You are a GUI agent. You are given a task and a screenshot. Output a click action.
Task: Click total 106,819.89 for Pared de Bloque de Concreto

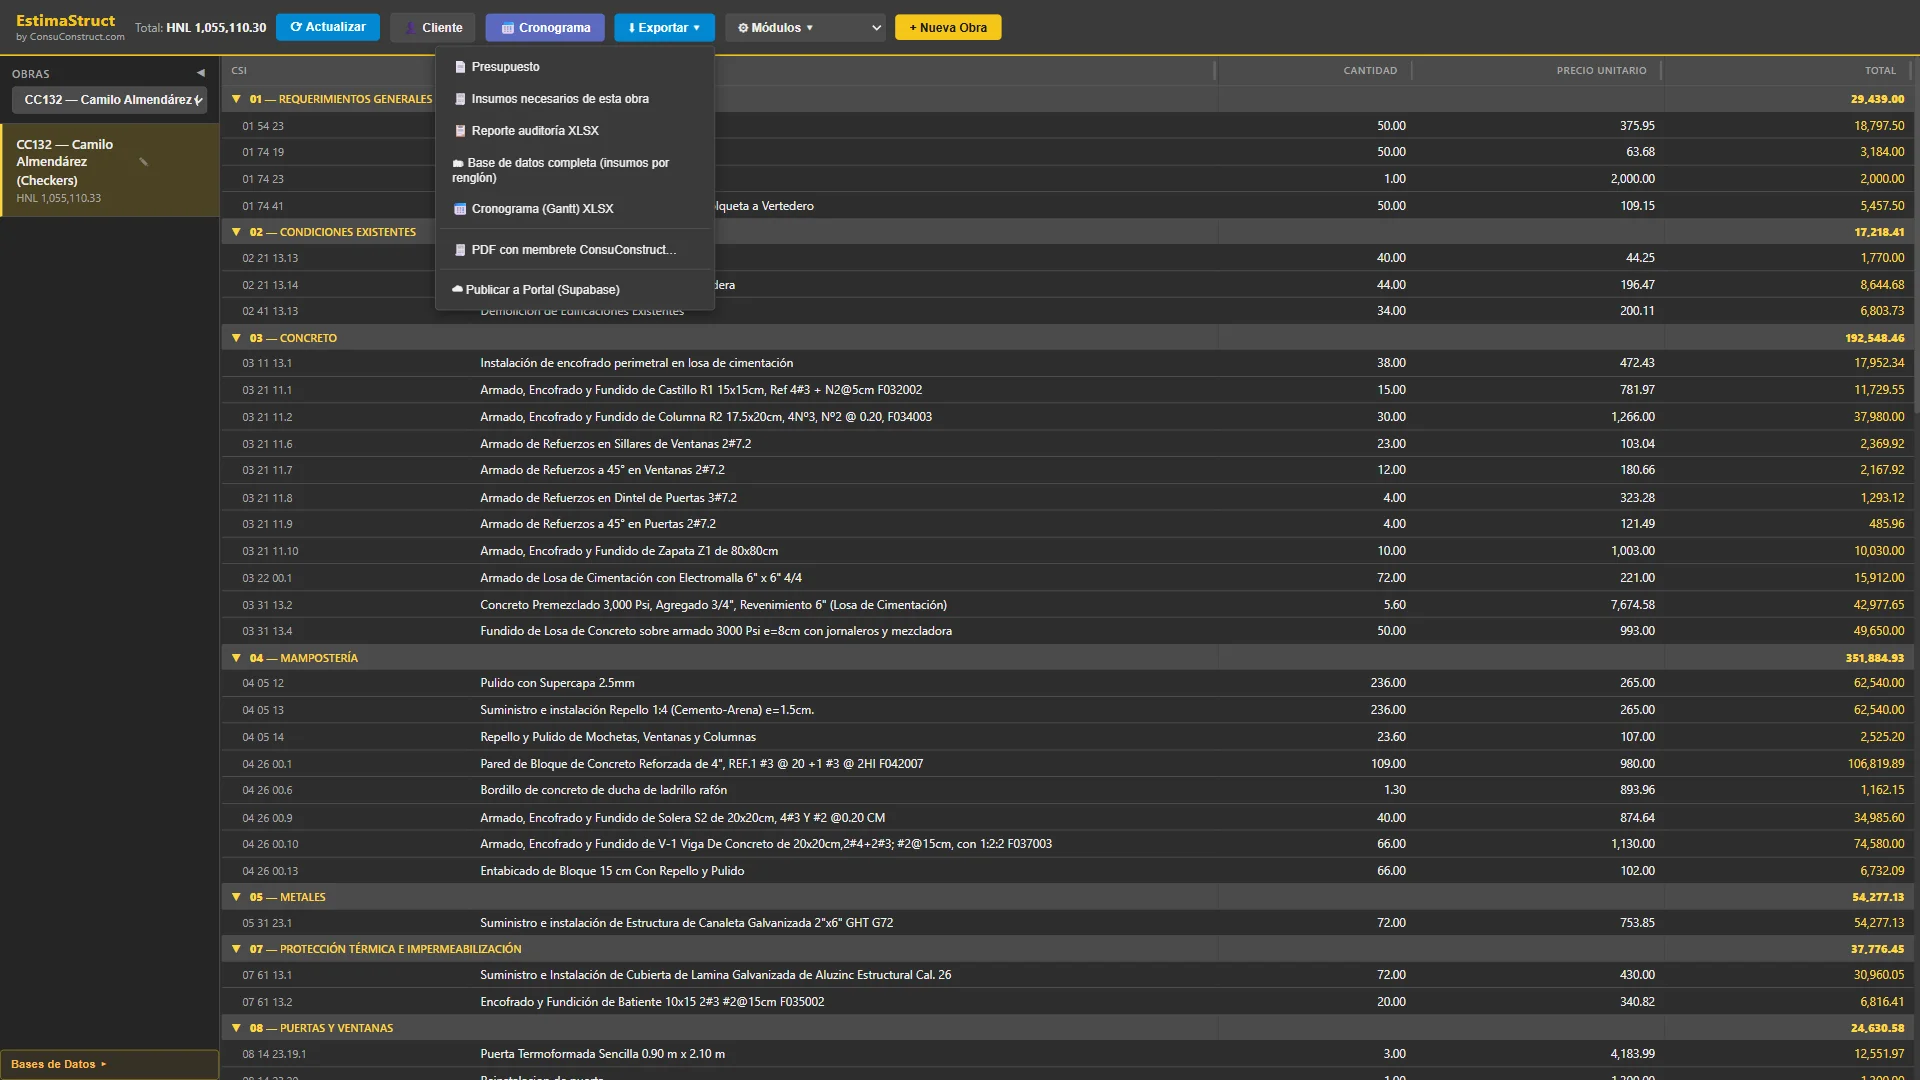[1876, 764]
